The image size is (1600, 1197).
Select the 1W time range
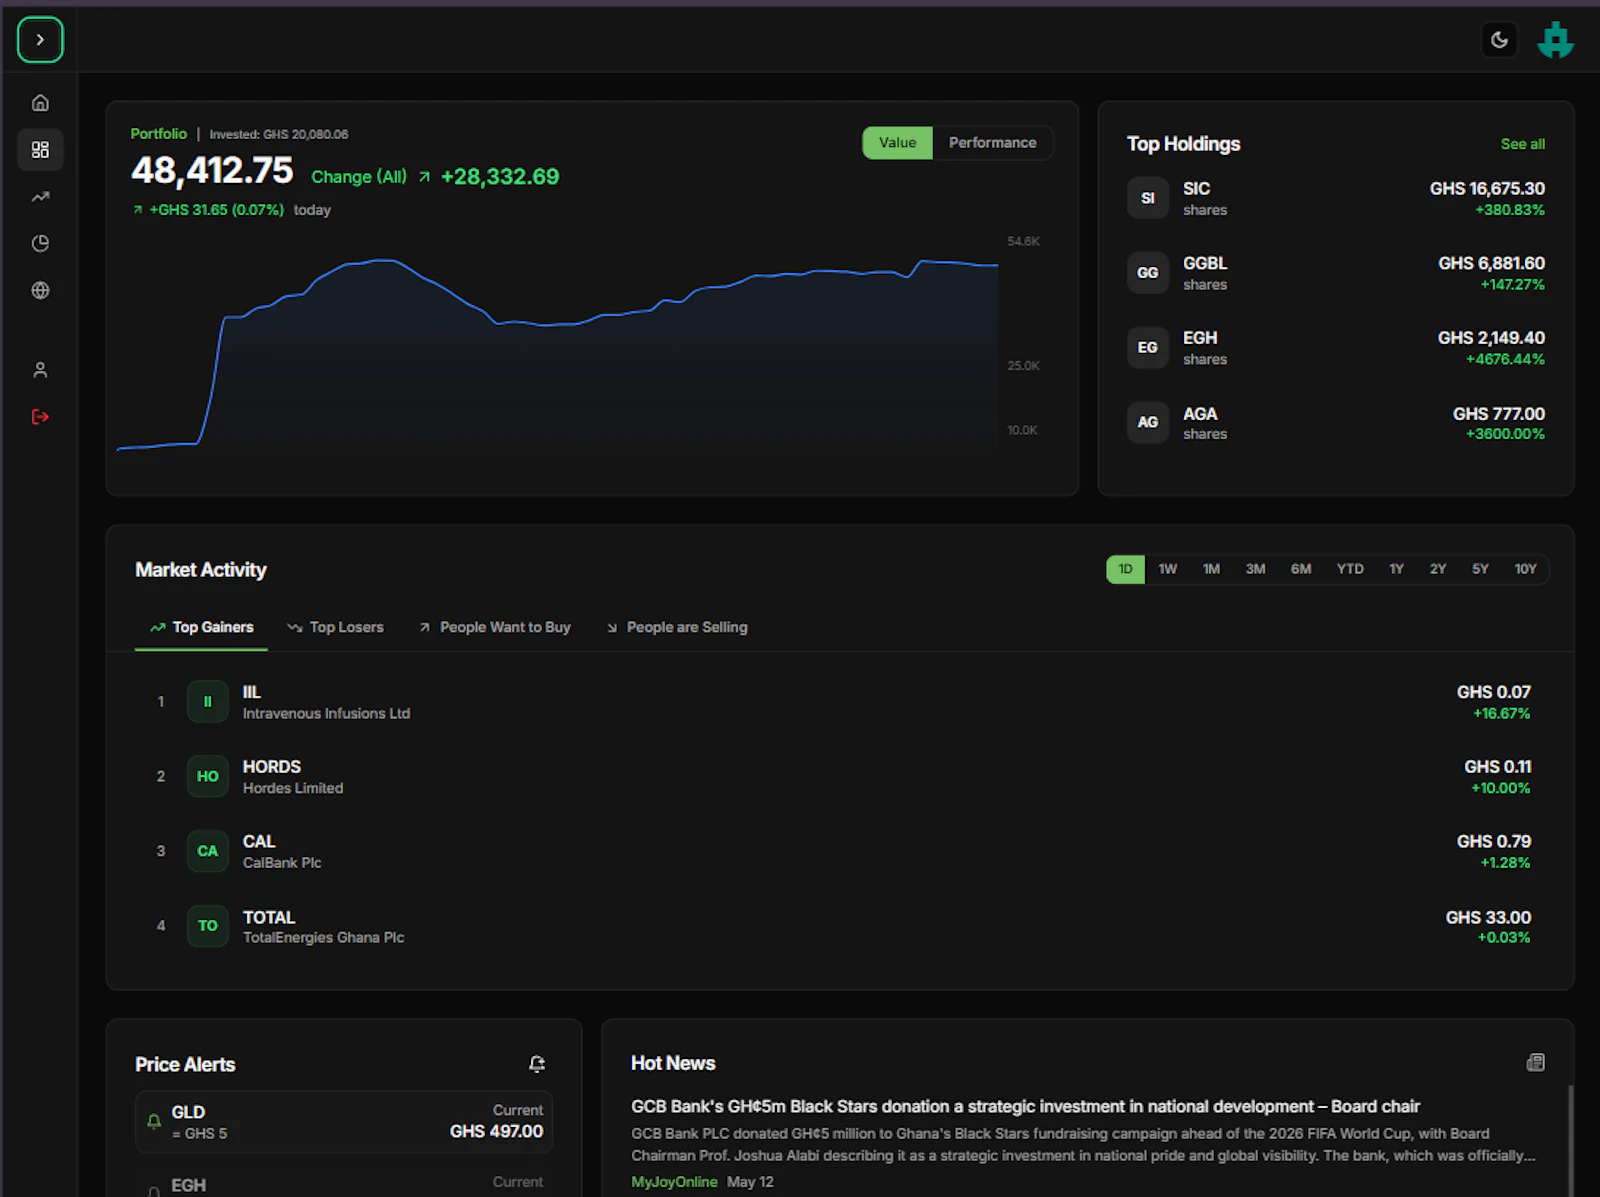coord(1167,569)
